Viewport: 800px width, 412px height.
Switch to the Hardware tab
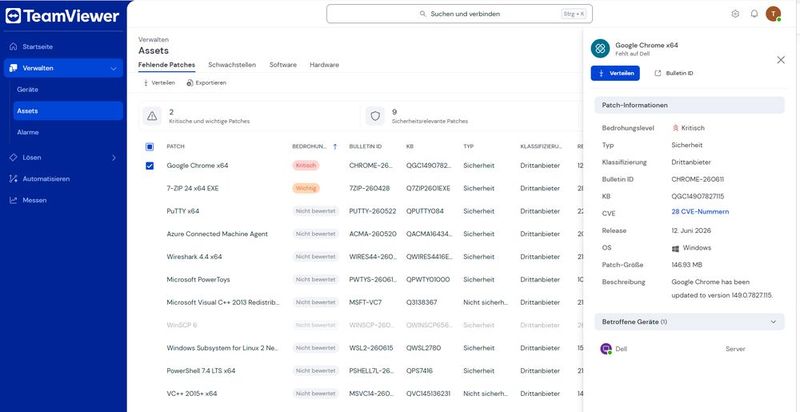pos(324,65)
